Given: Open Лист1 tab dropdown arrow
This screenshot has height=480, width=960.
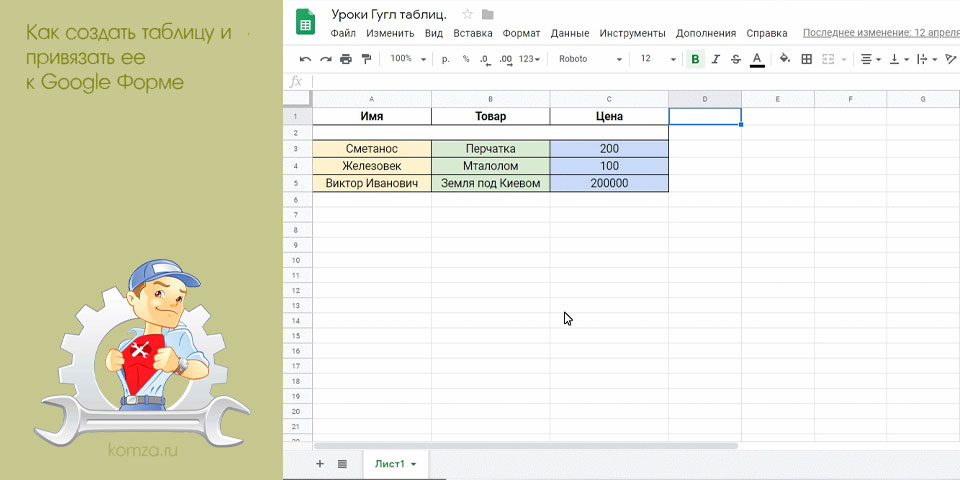Looking at the screenshot, I should pos(413,465).
